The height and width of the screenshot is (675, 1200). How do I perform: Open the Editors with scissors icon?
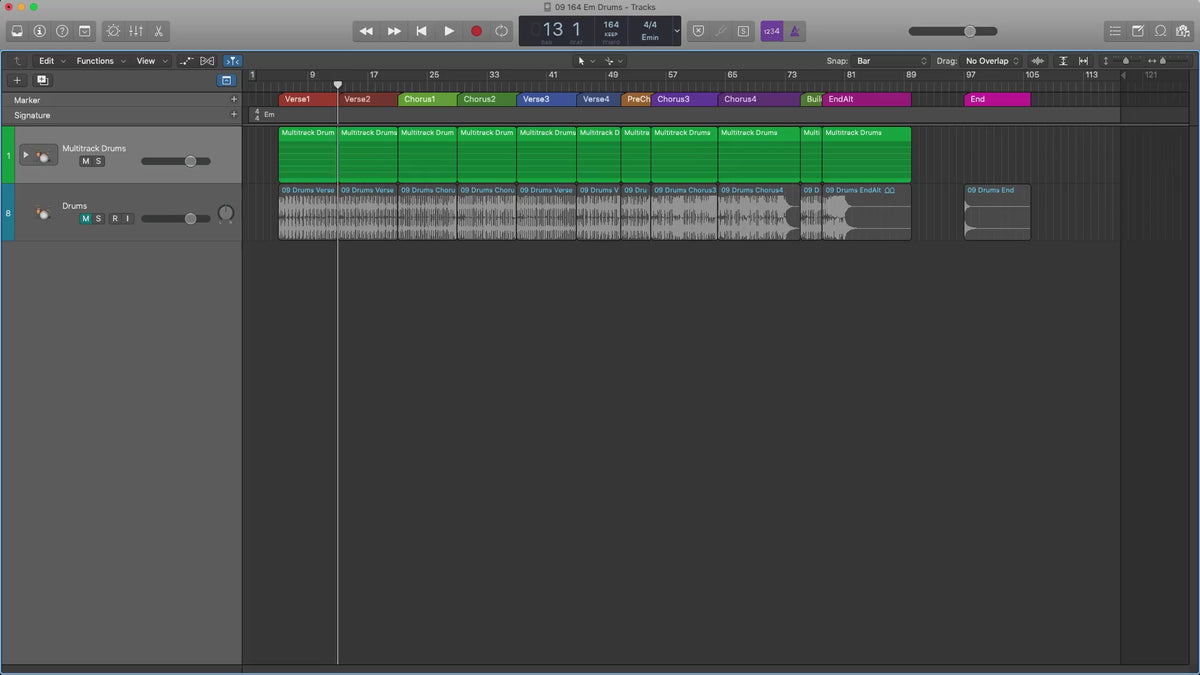click(159, 31)
